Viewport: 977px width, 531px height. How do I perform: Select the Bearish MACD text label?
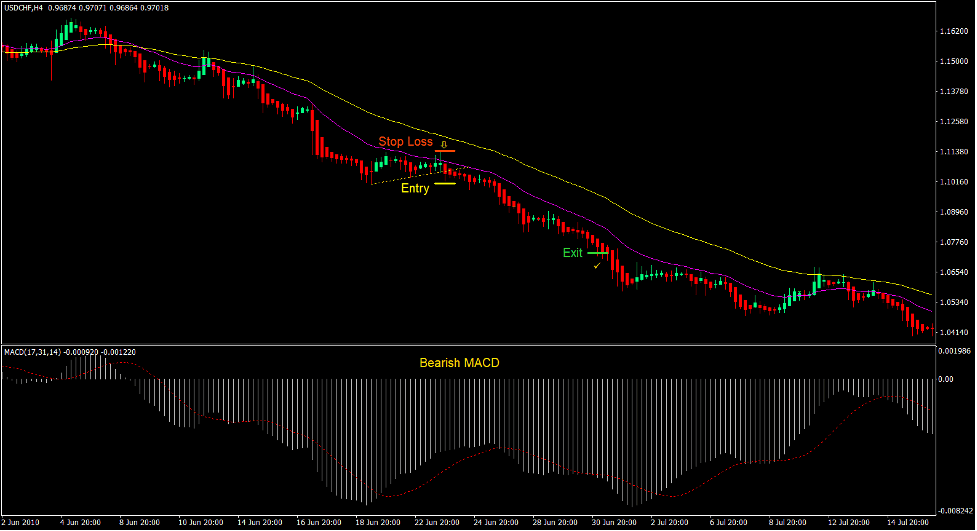(459, 363)
